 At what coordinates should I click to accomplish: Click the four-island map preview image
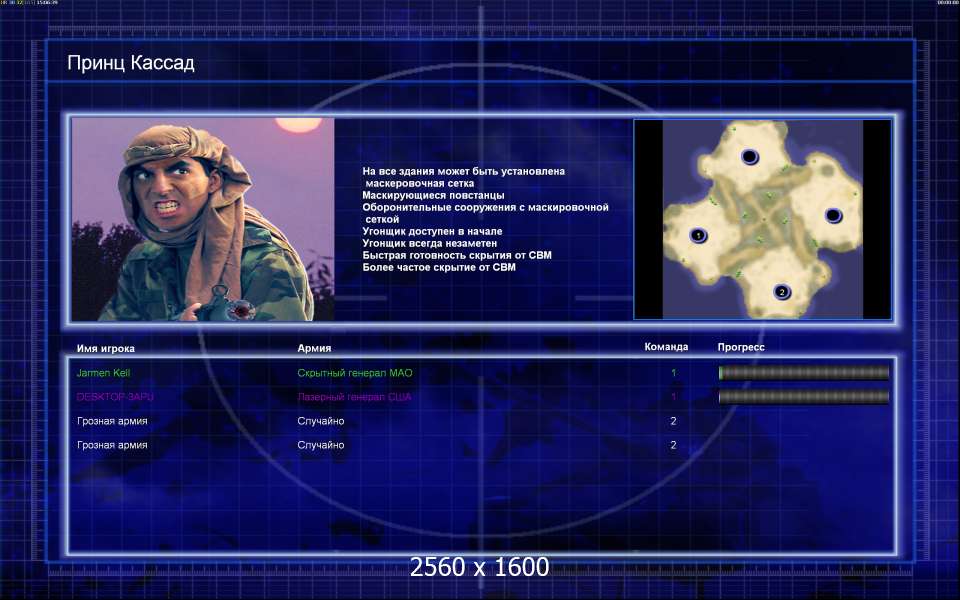pos(763,219)
